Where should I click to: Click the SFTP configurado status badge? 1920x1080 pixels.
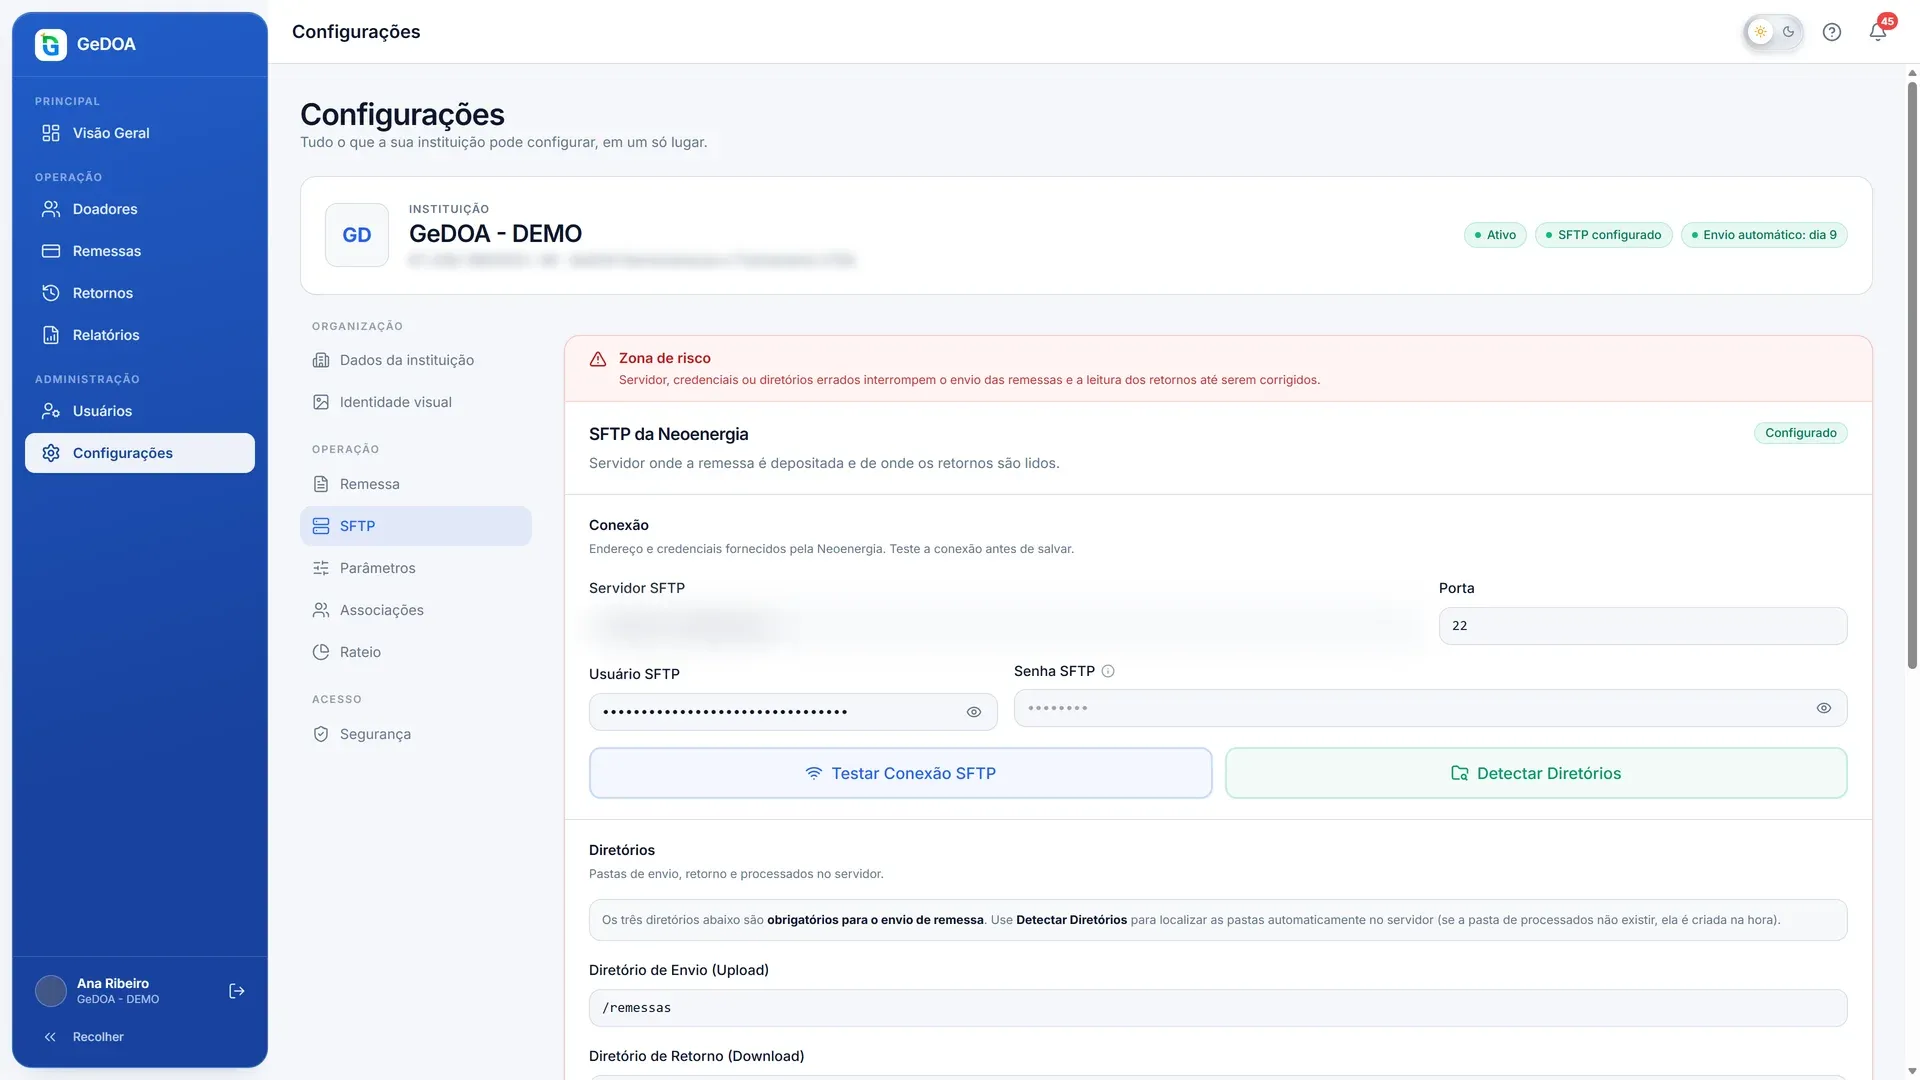1603,235
